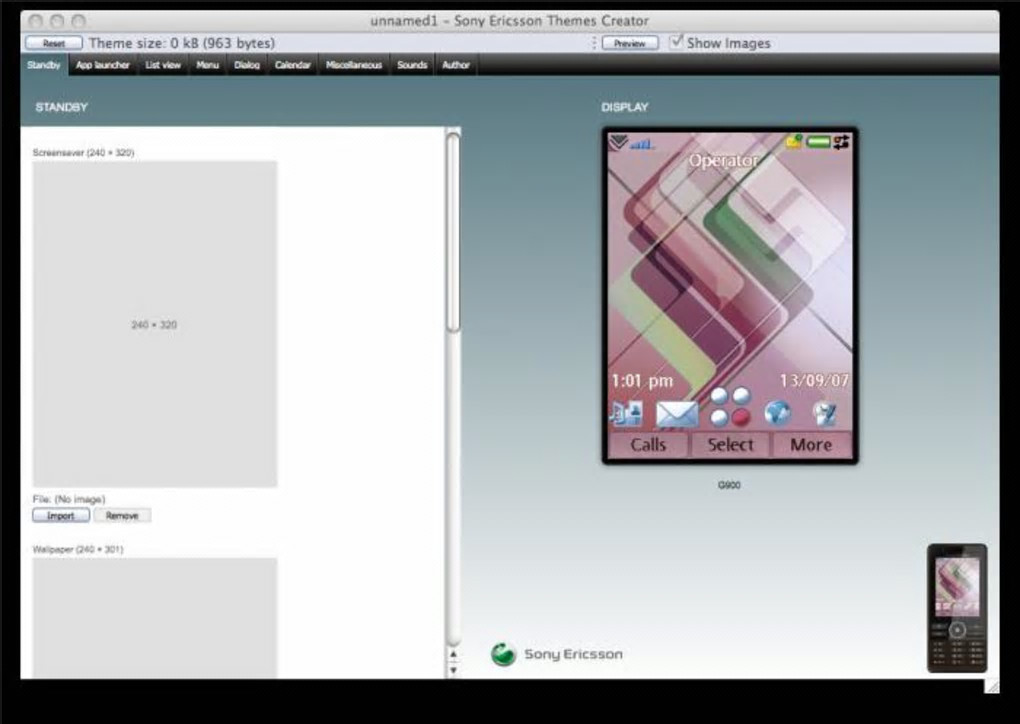Image resolution: width=1020 pixels, height=724 pixels.
Task: Click the Operator text in phone display
Action: pyautogui.click(x=723, y=161)
